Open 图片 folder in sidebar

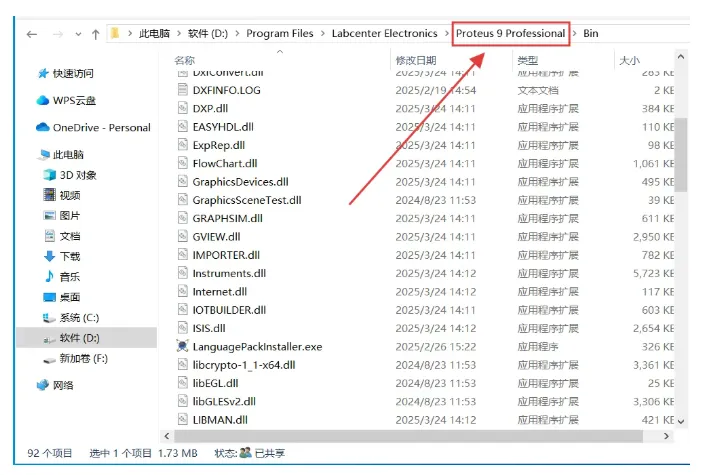coord(70,216)
